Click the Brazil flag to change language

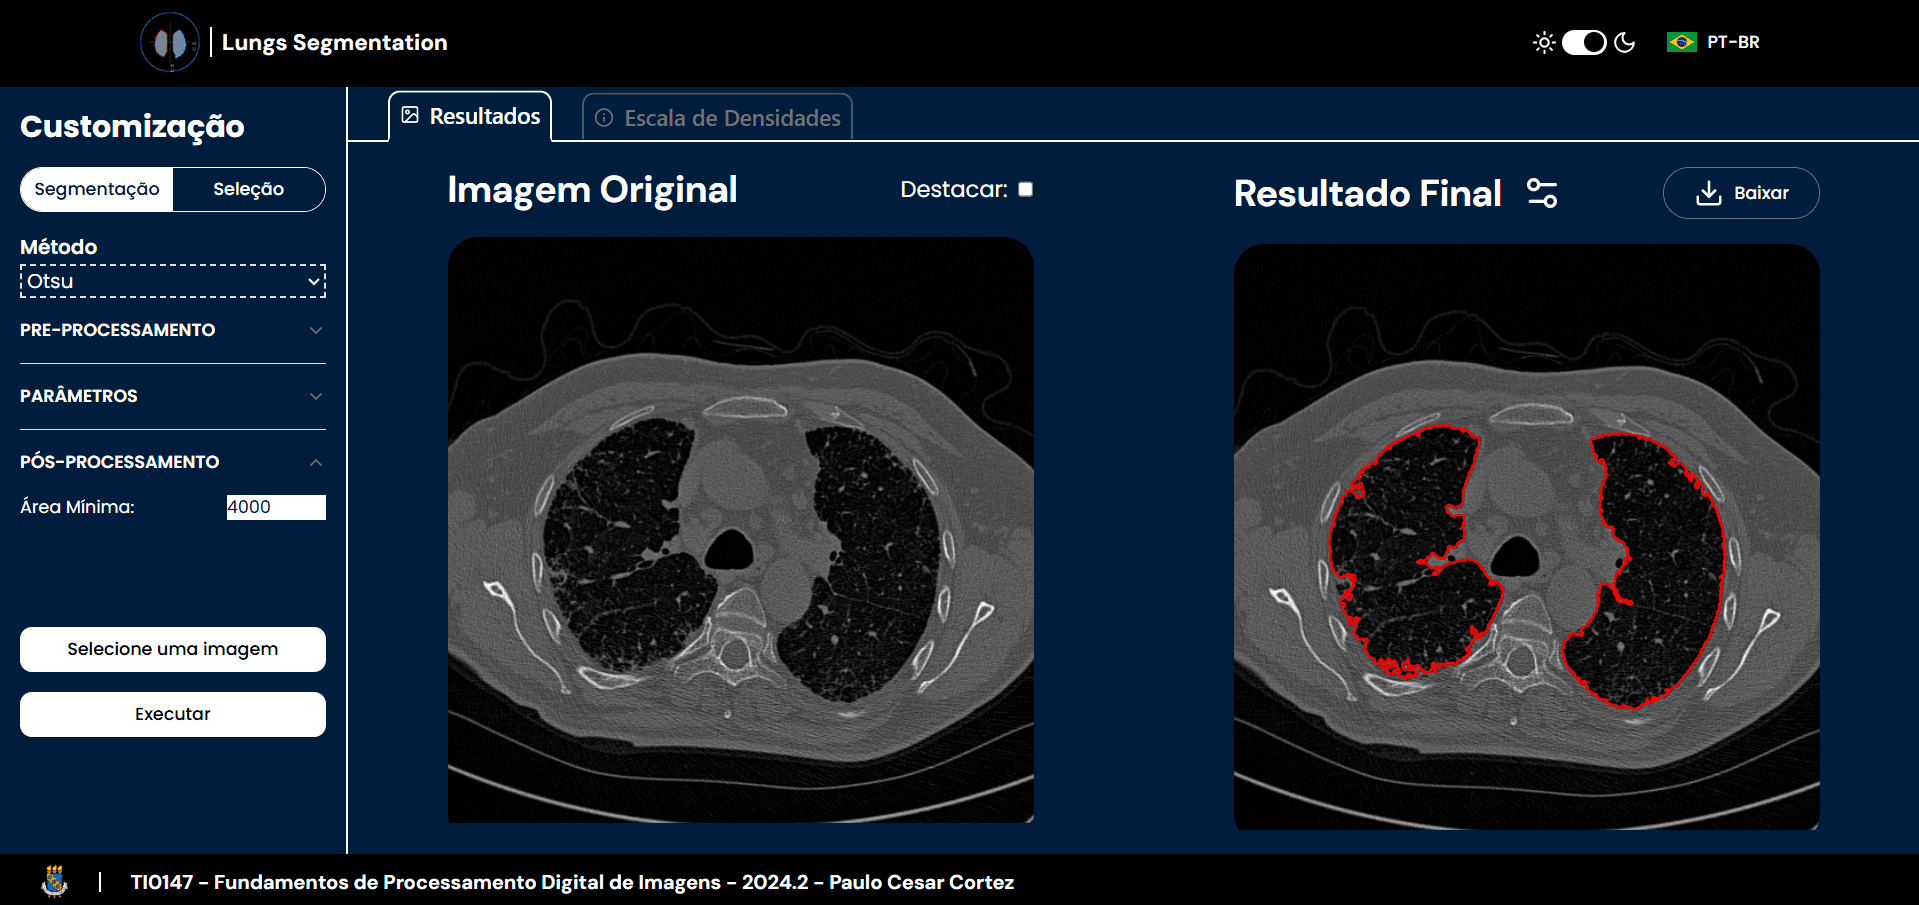(1682, 42)
